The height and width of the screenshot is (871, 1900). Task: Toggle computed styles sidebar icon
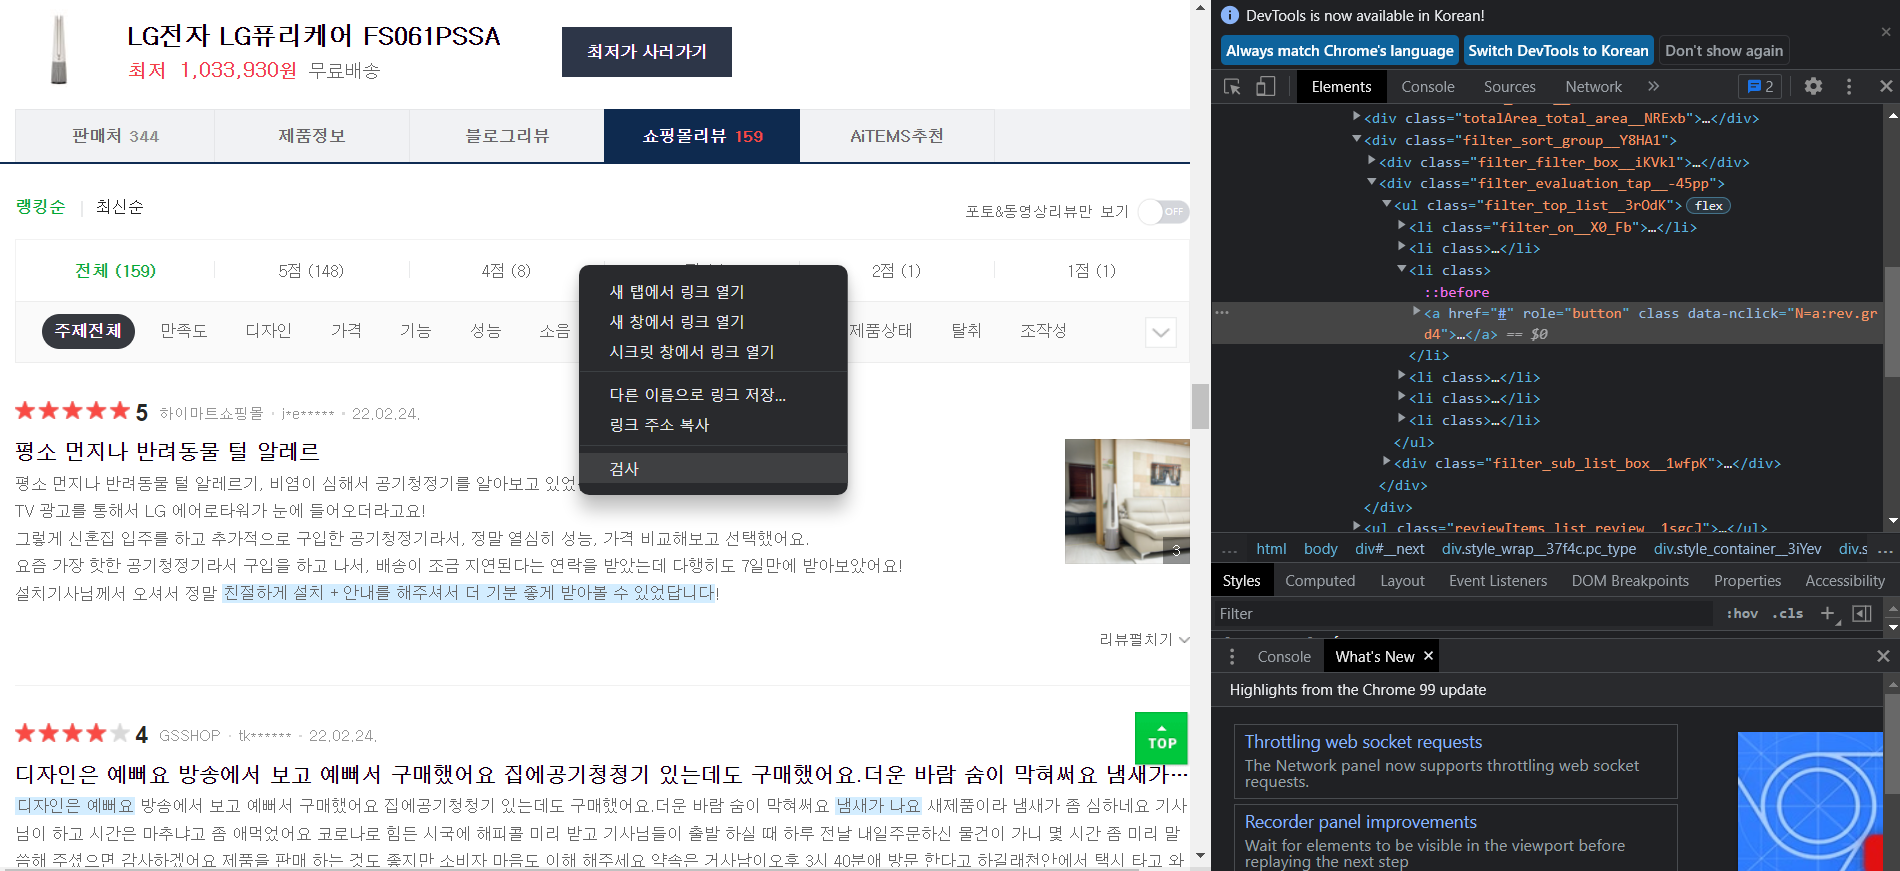pyautogui.click(x=1862, y=613)
